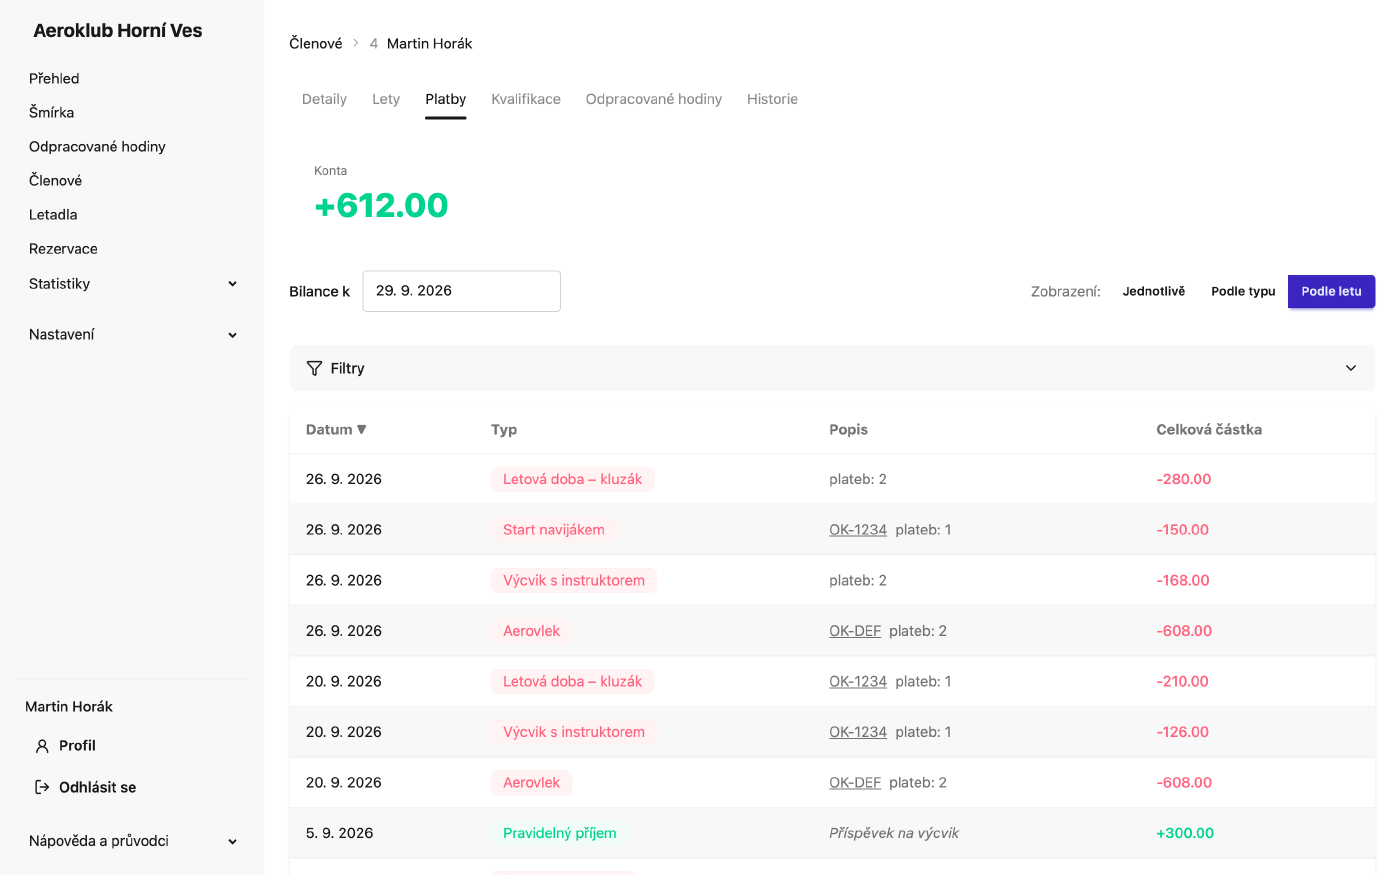Viewport: 1400px width, 875px height.
Task: Expand the Filtry panel chevron
Action: 1351,368
